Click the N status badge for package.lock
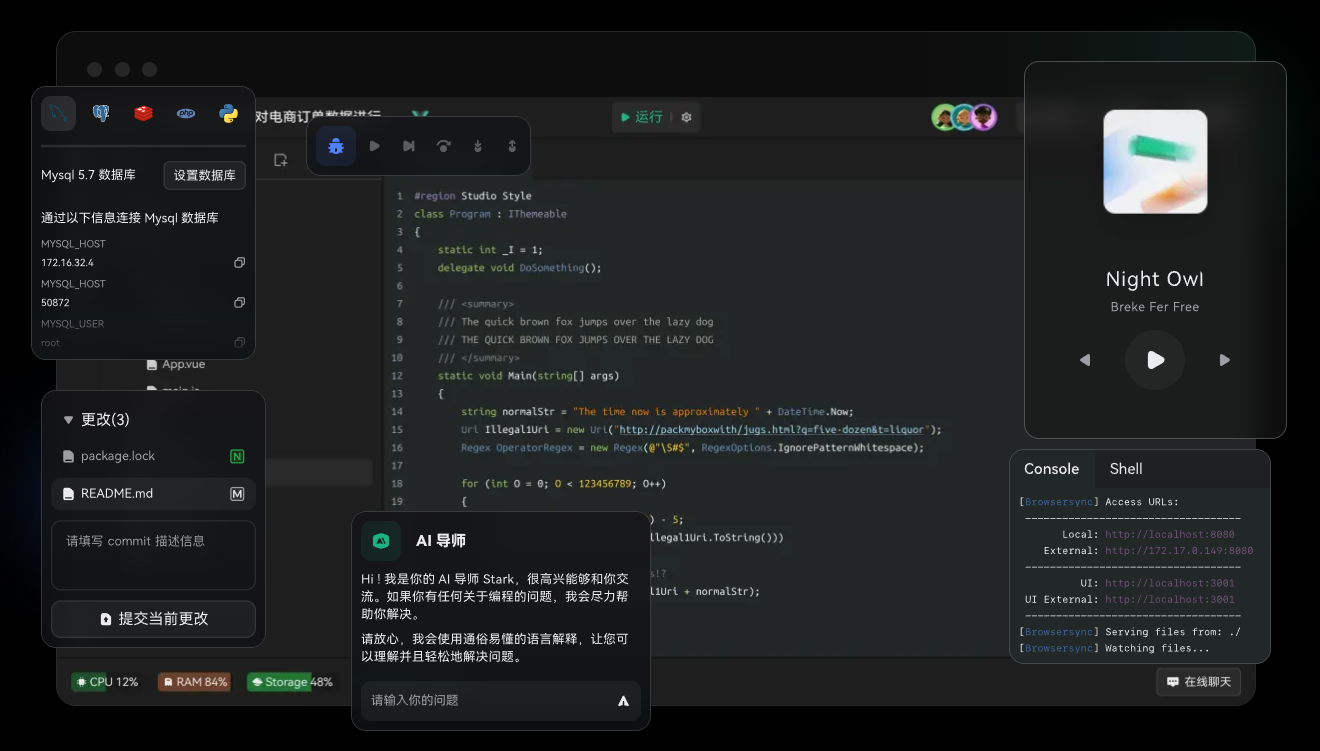The height and width of the screenshot is (751, 1320). coord(237,456)
